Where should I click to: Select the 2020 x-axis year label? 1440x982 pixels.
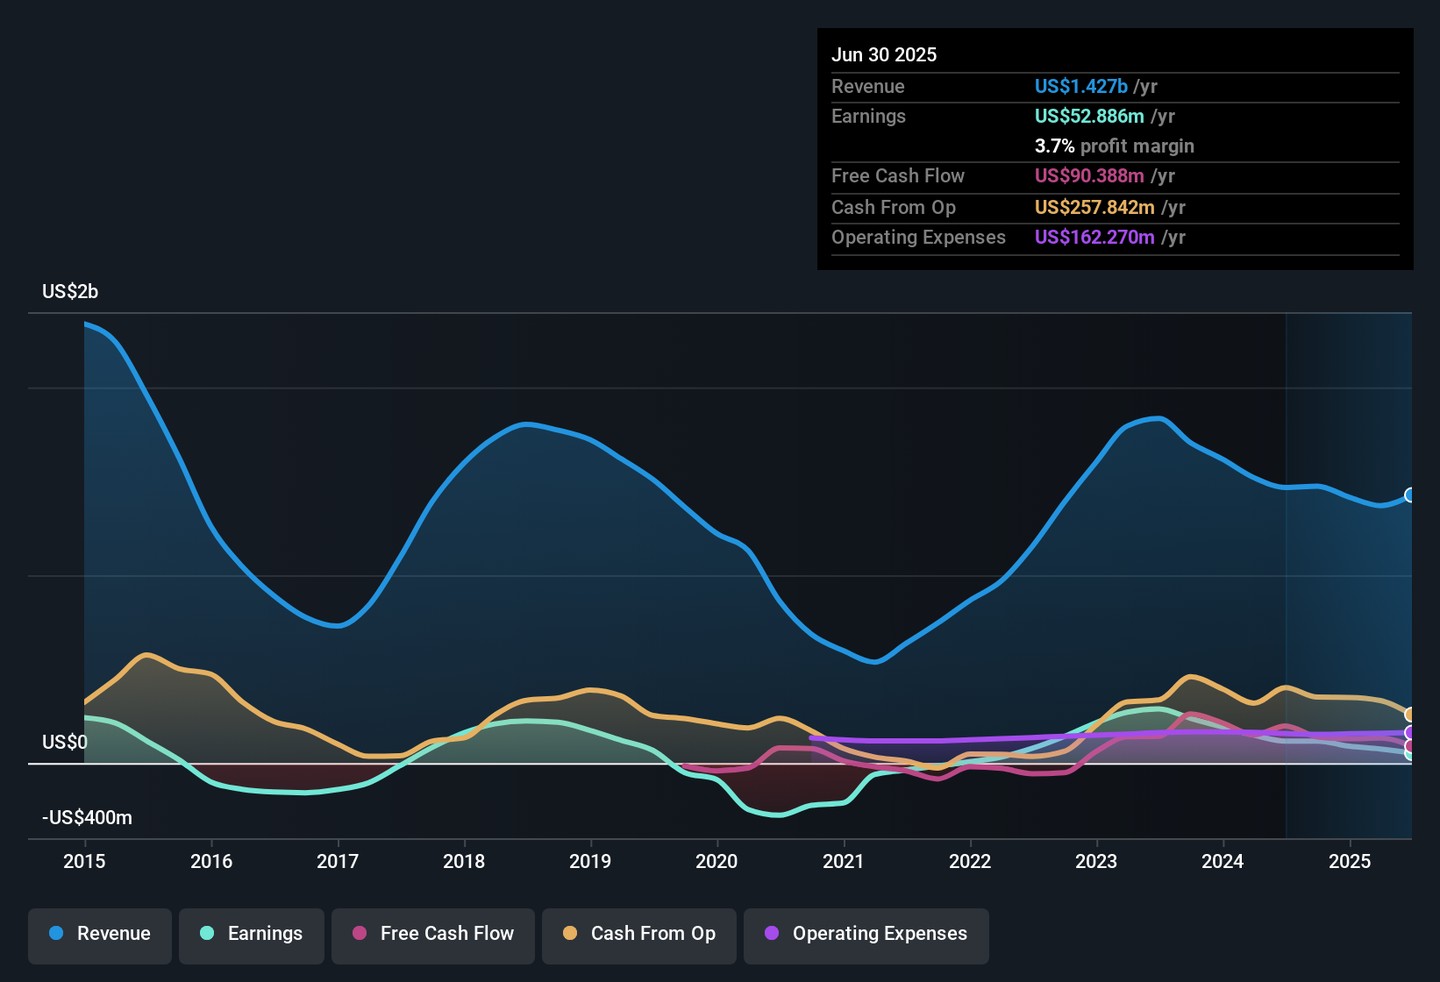coord(717,862)
